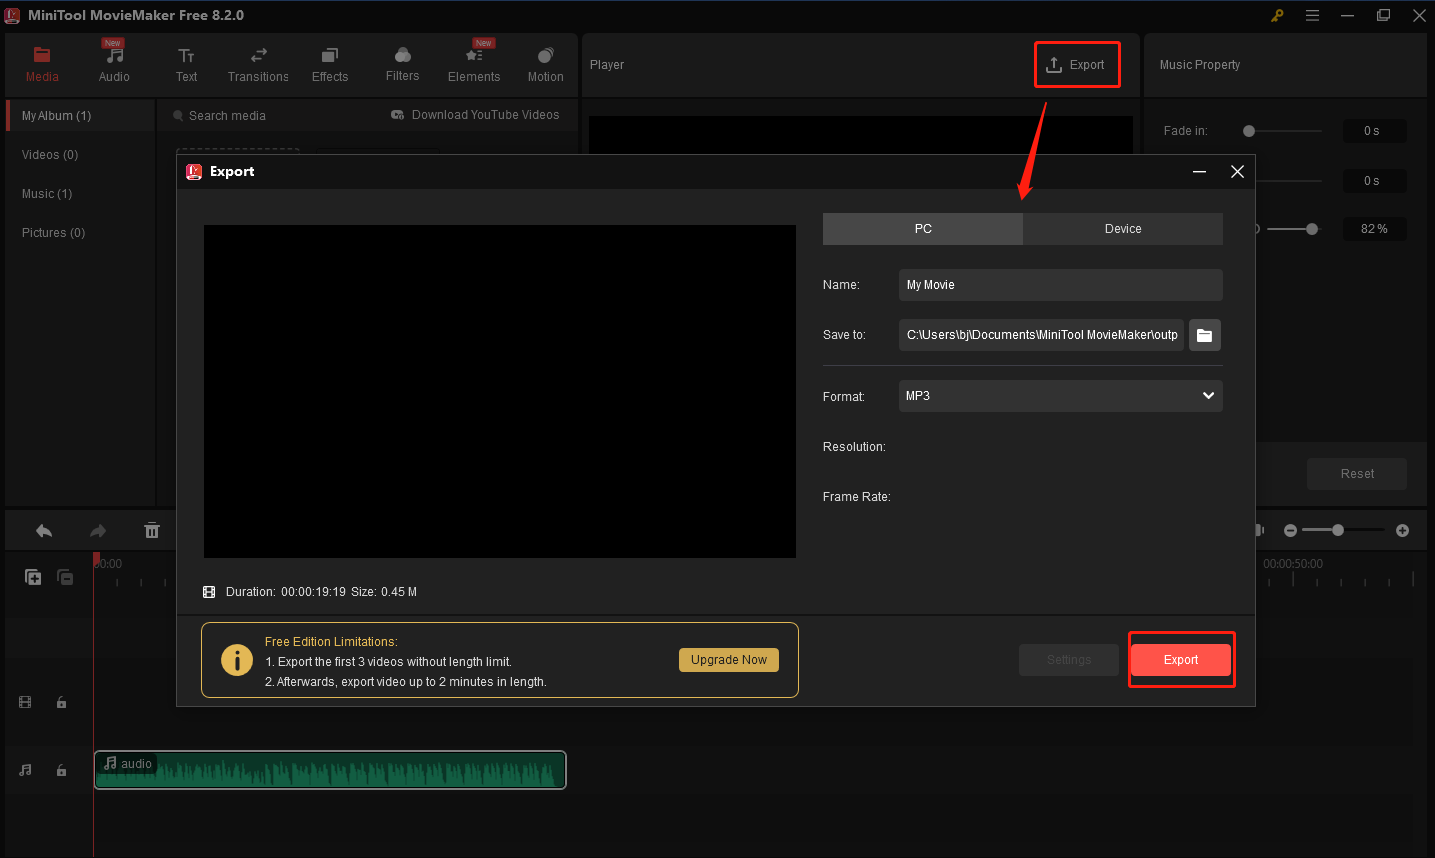This screenshot has width=1435, height=858.
Task: Click the volume slider handle at 82%
Action: [x=1312, y=229]
